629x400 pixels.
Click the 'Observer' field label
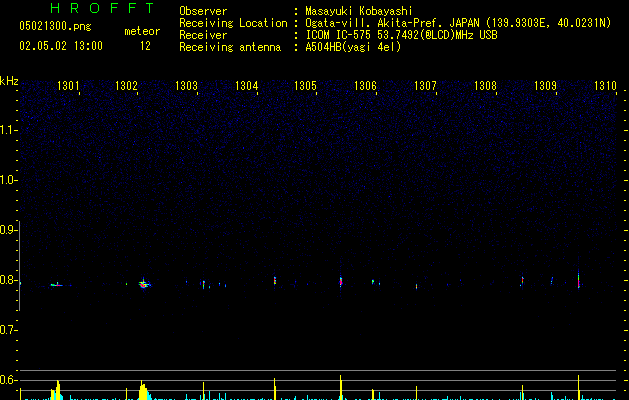(x=203, y=11)
